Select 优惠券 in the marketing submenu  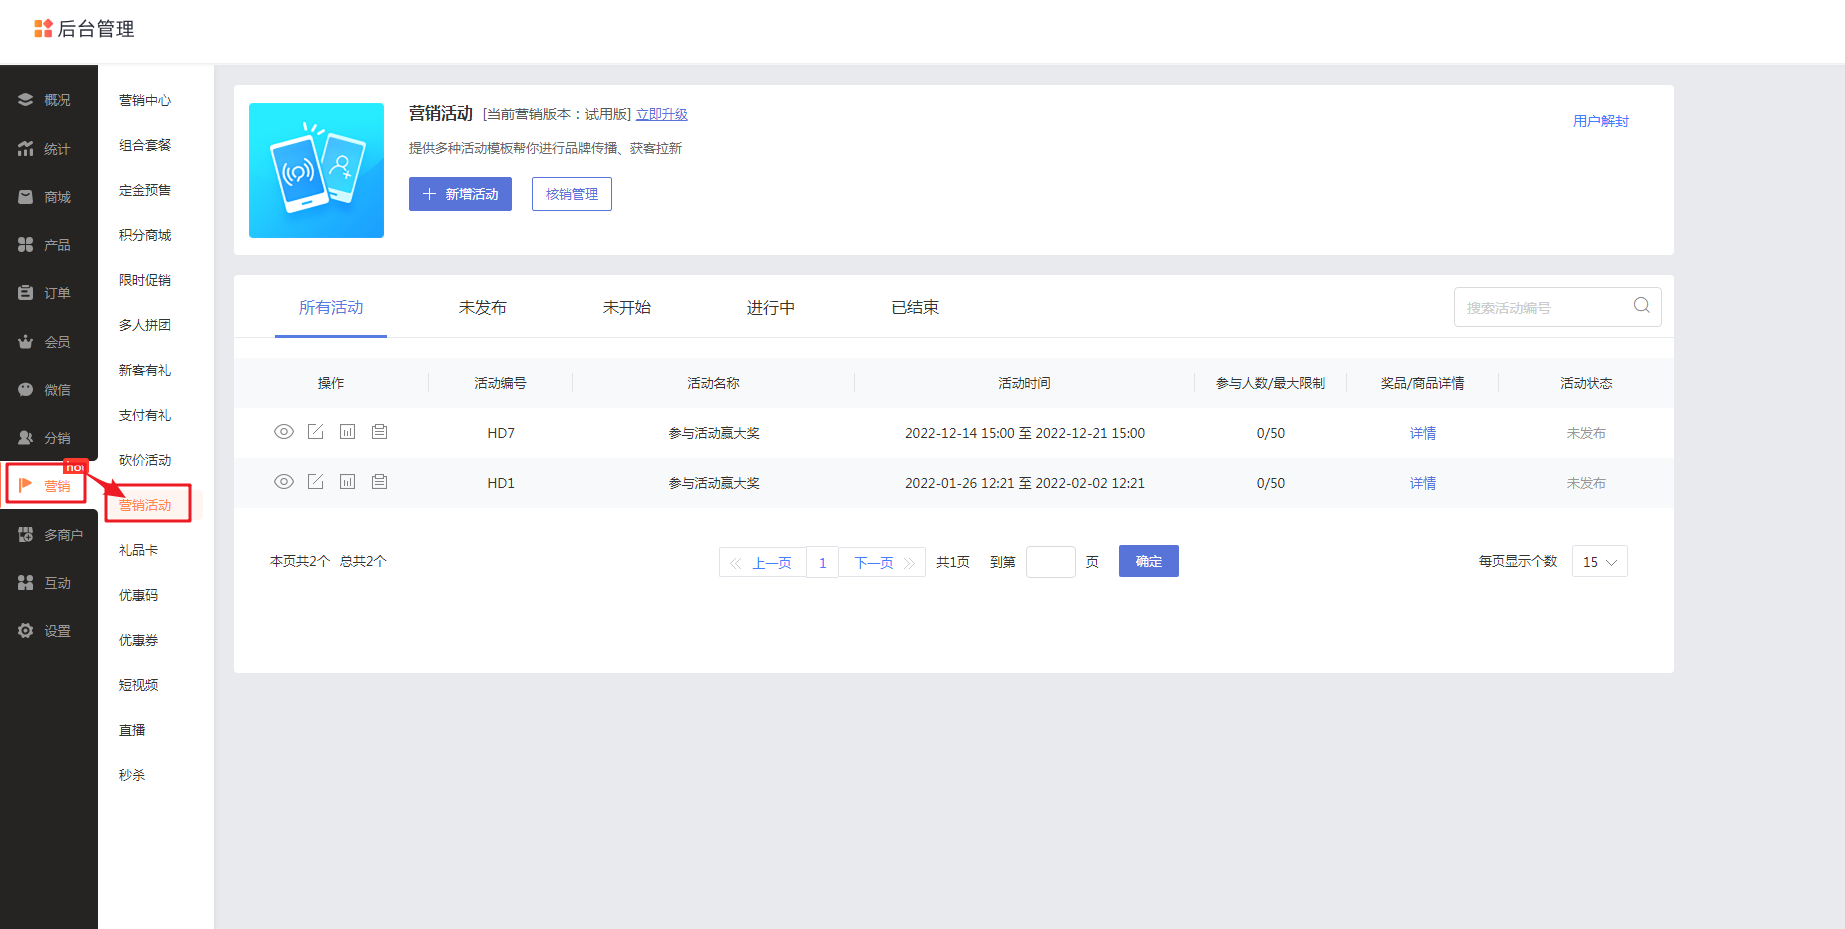pyautogui.click(x=139, y=640)
